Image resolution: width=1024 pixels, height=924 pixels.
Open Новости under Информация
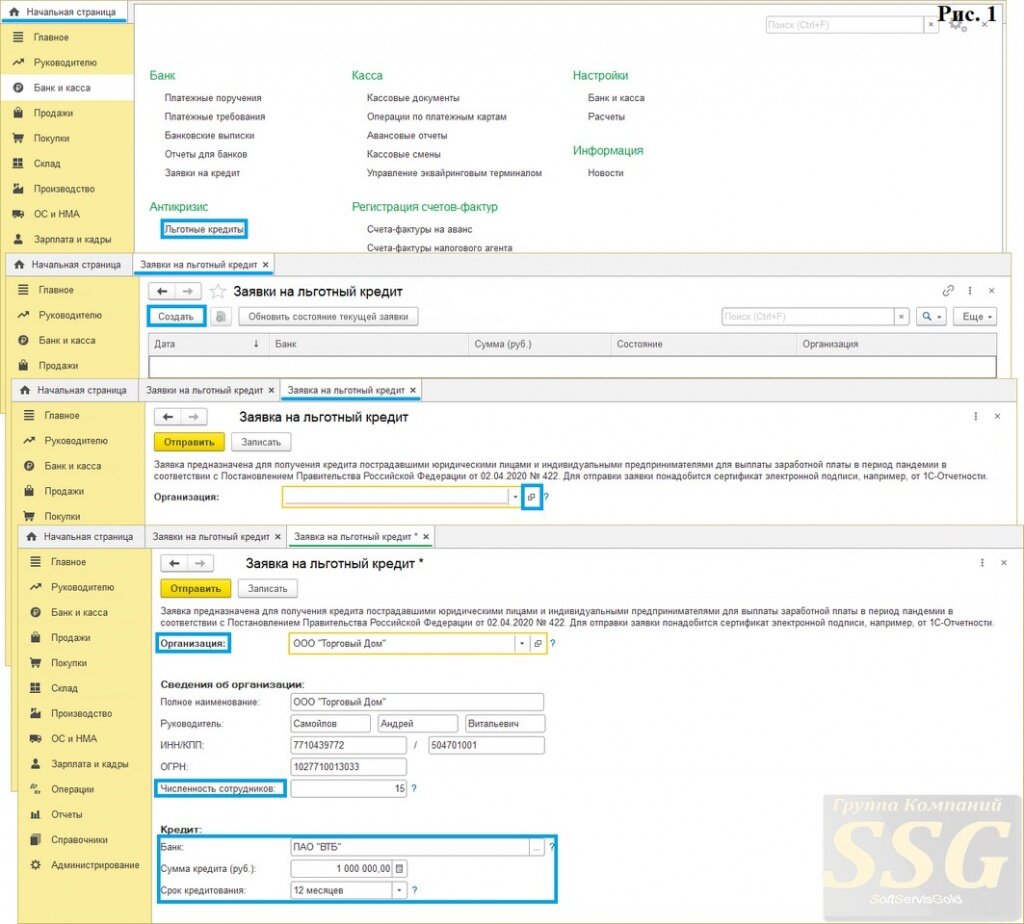pyautogui.click(x=605, y=173)
